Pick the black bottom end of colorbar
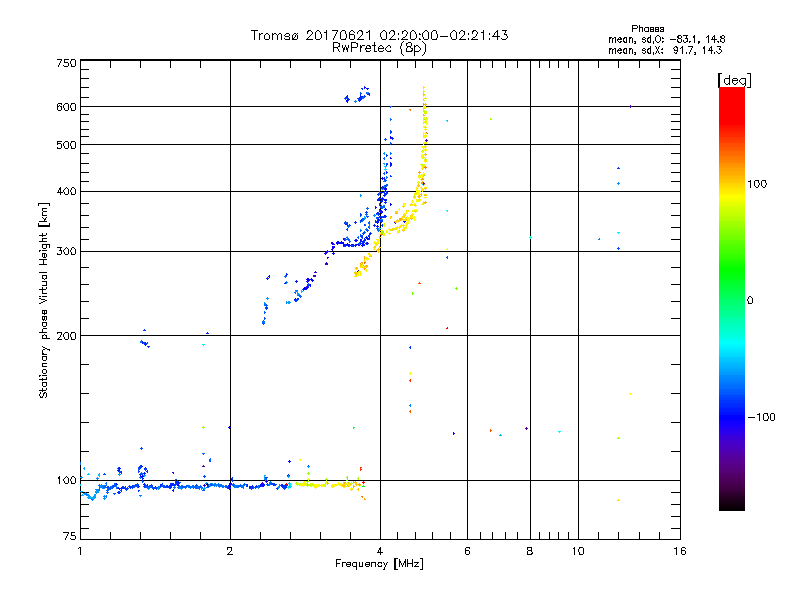Screen dimensions: 800x600 coord(731,506)
